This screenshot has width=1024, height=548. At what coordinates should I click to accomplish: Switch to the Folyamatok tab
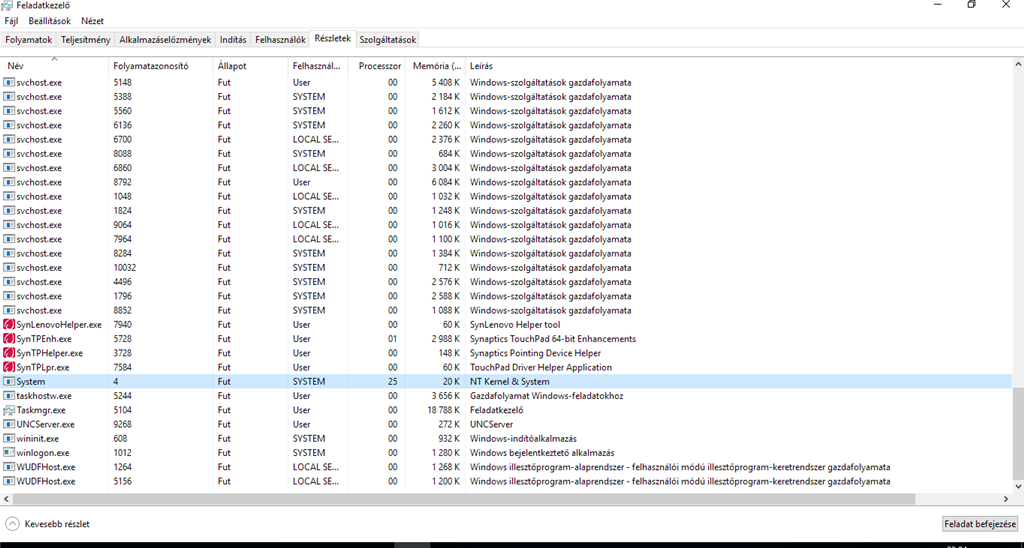pos(29,40)
